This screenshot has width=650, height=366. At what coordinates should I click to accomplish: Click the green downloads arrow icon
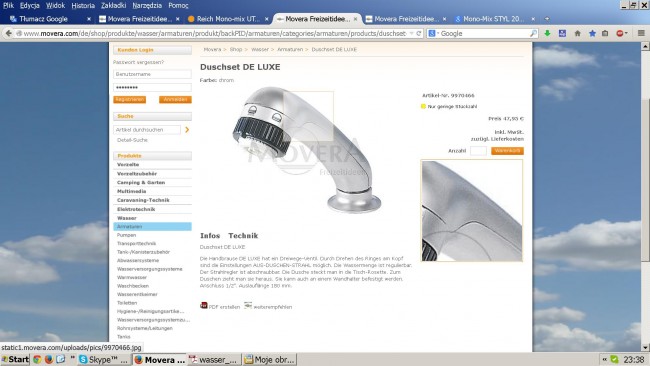point(547,33)
